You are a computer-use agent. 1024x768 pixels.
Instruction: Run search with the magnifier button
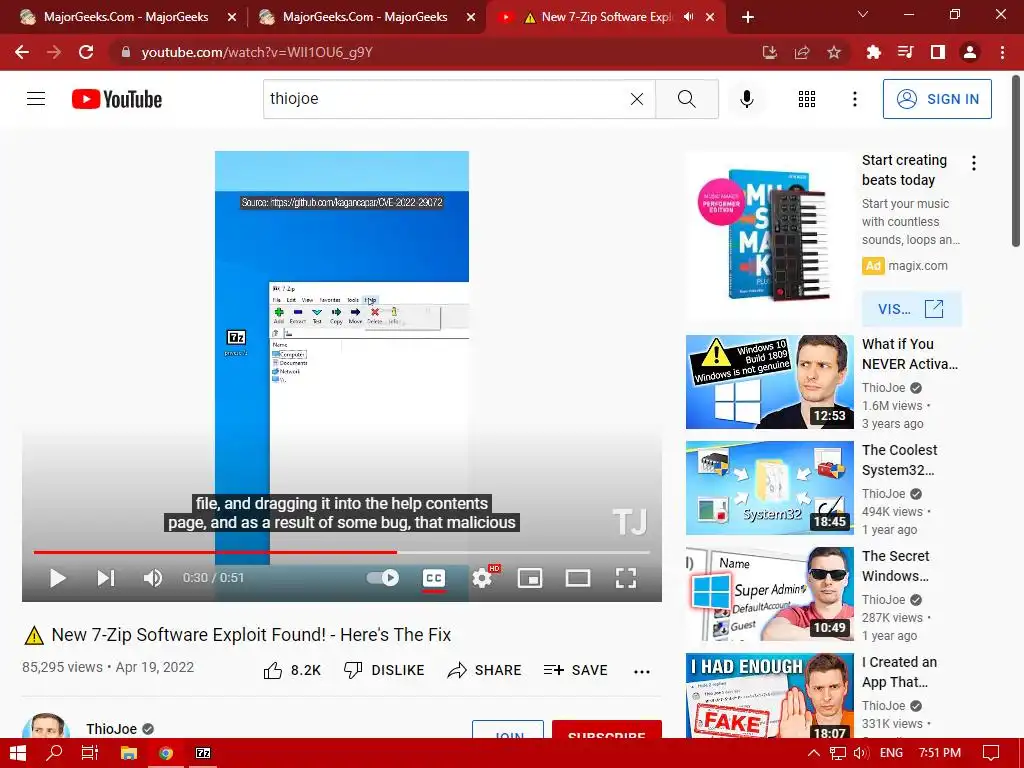pyautogui.click(x=686, y=99)
